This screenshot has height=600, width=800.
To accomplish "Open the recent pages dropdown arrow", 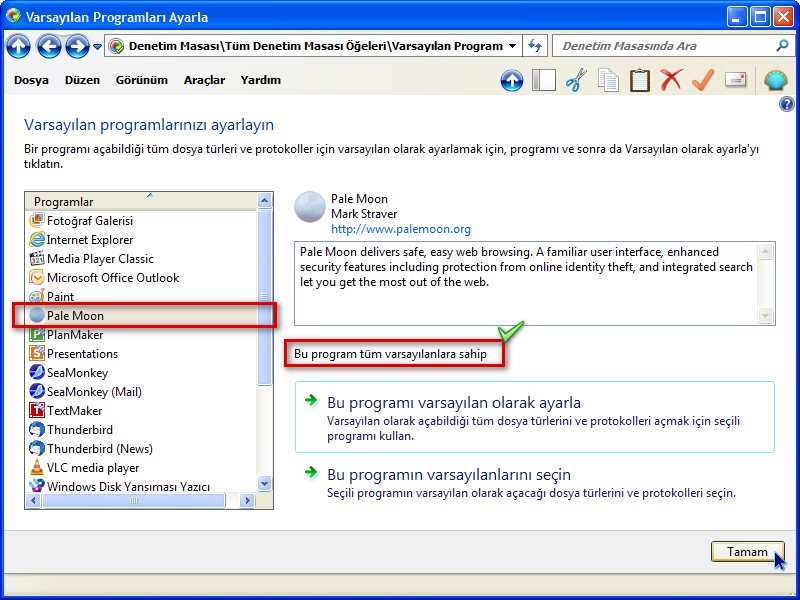I will (x=97, y=47).
